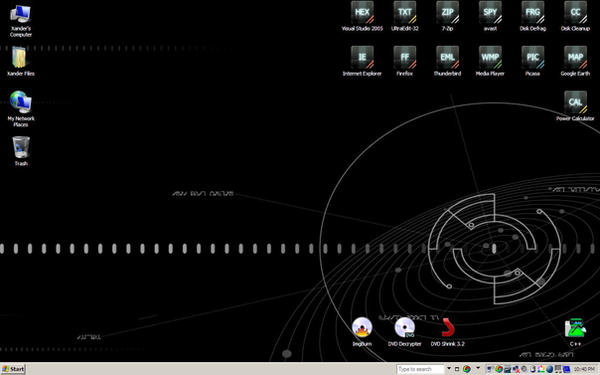This screenshot has height=375, width=600.
Task: Open the Xander Files folder
Action: pyautogui.click(x=21, y=61)
